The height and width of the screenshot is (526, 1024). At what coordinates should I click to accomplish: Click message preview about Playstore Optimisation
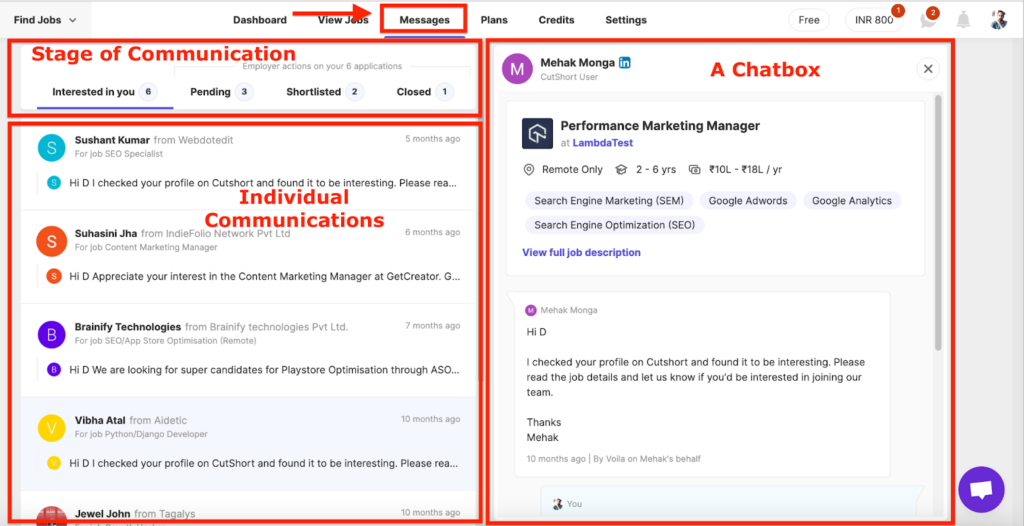[264, 370]
